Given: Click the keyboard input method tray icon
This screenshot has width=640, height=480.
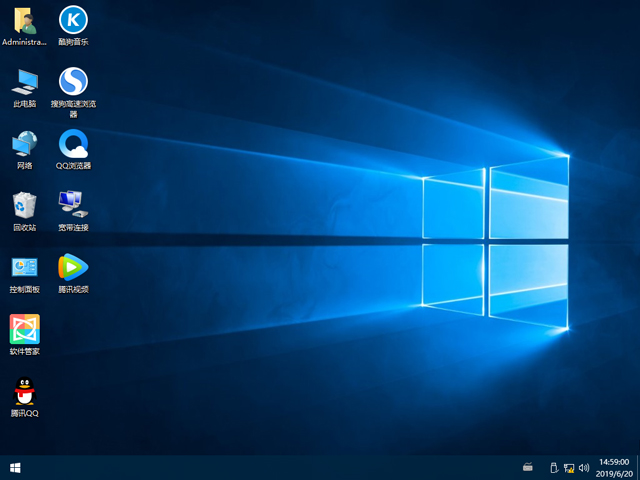Looking at the screenshot, I should [x=528, y=467].
